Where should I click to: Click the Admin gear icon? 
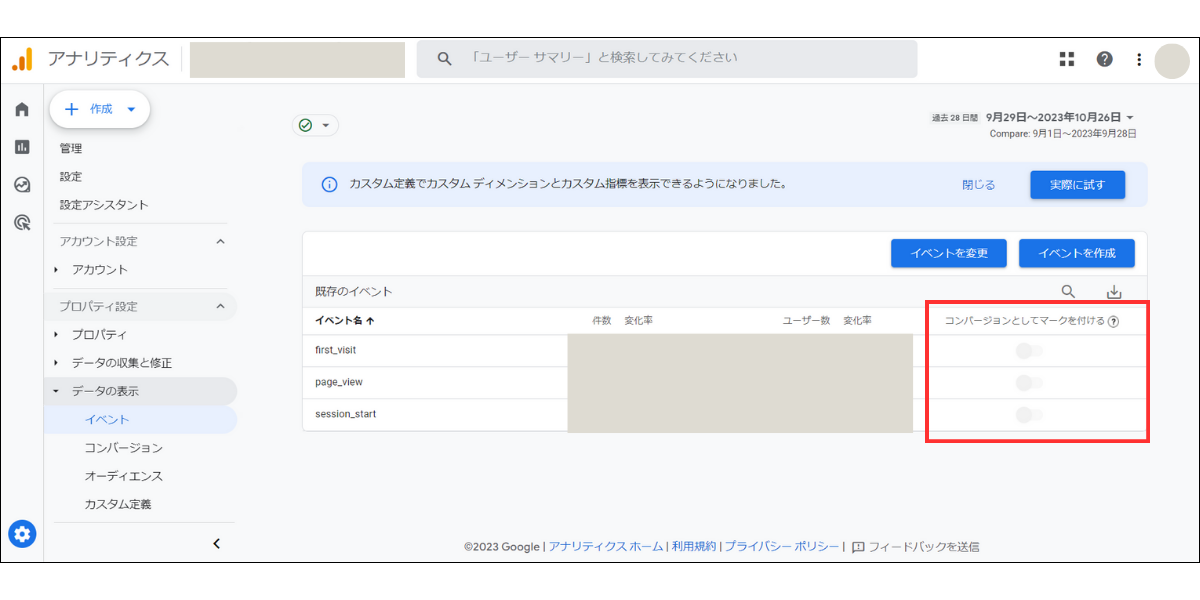(22, 534)
